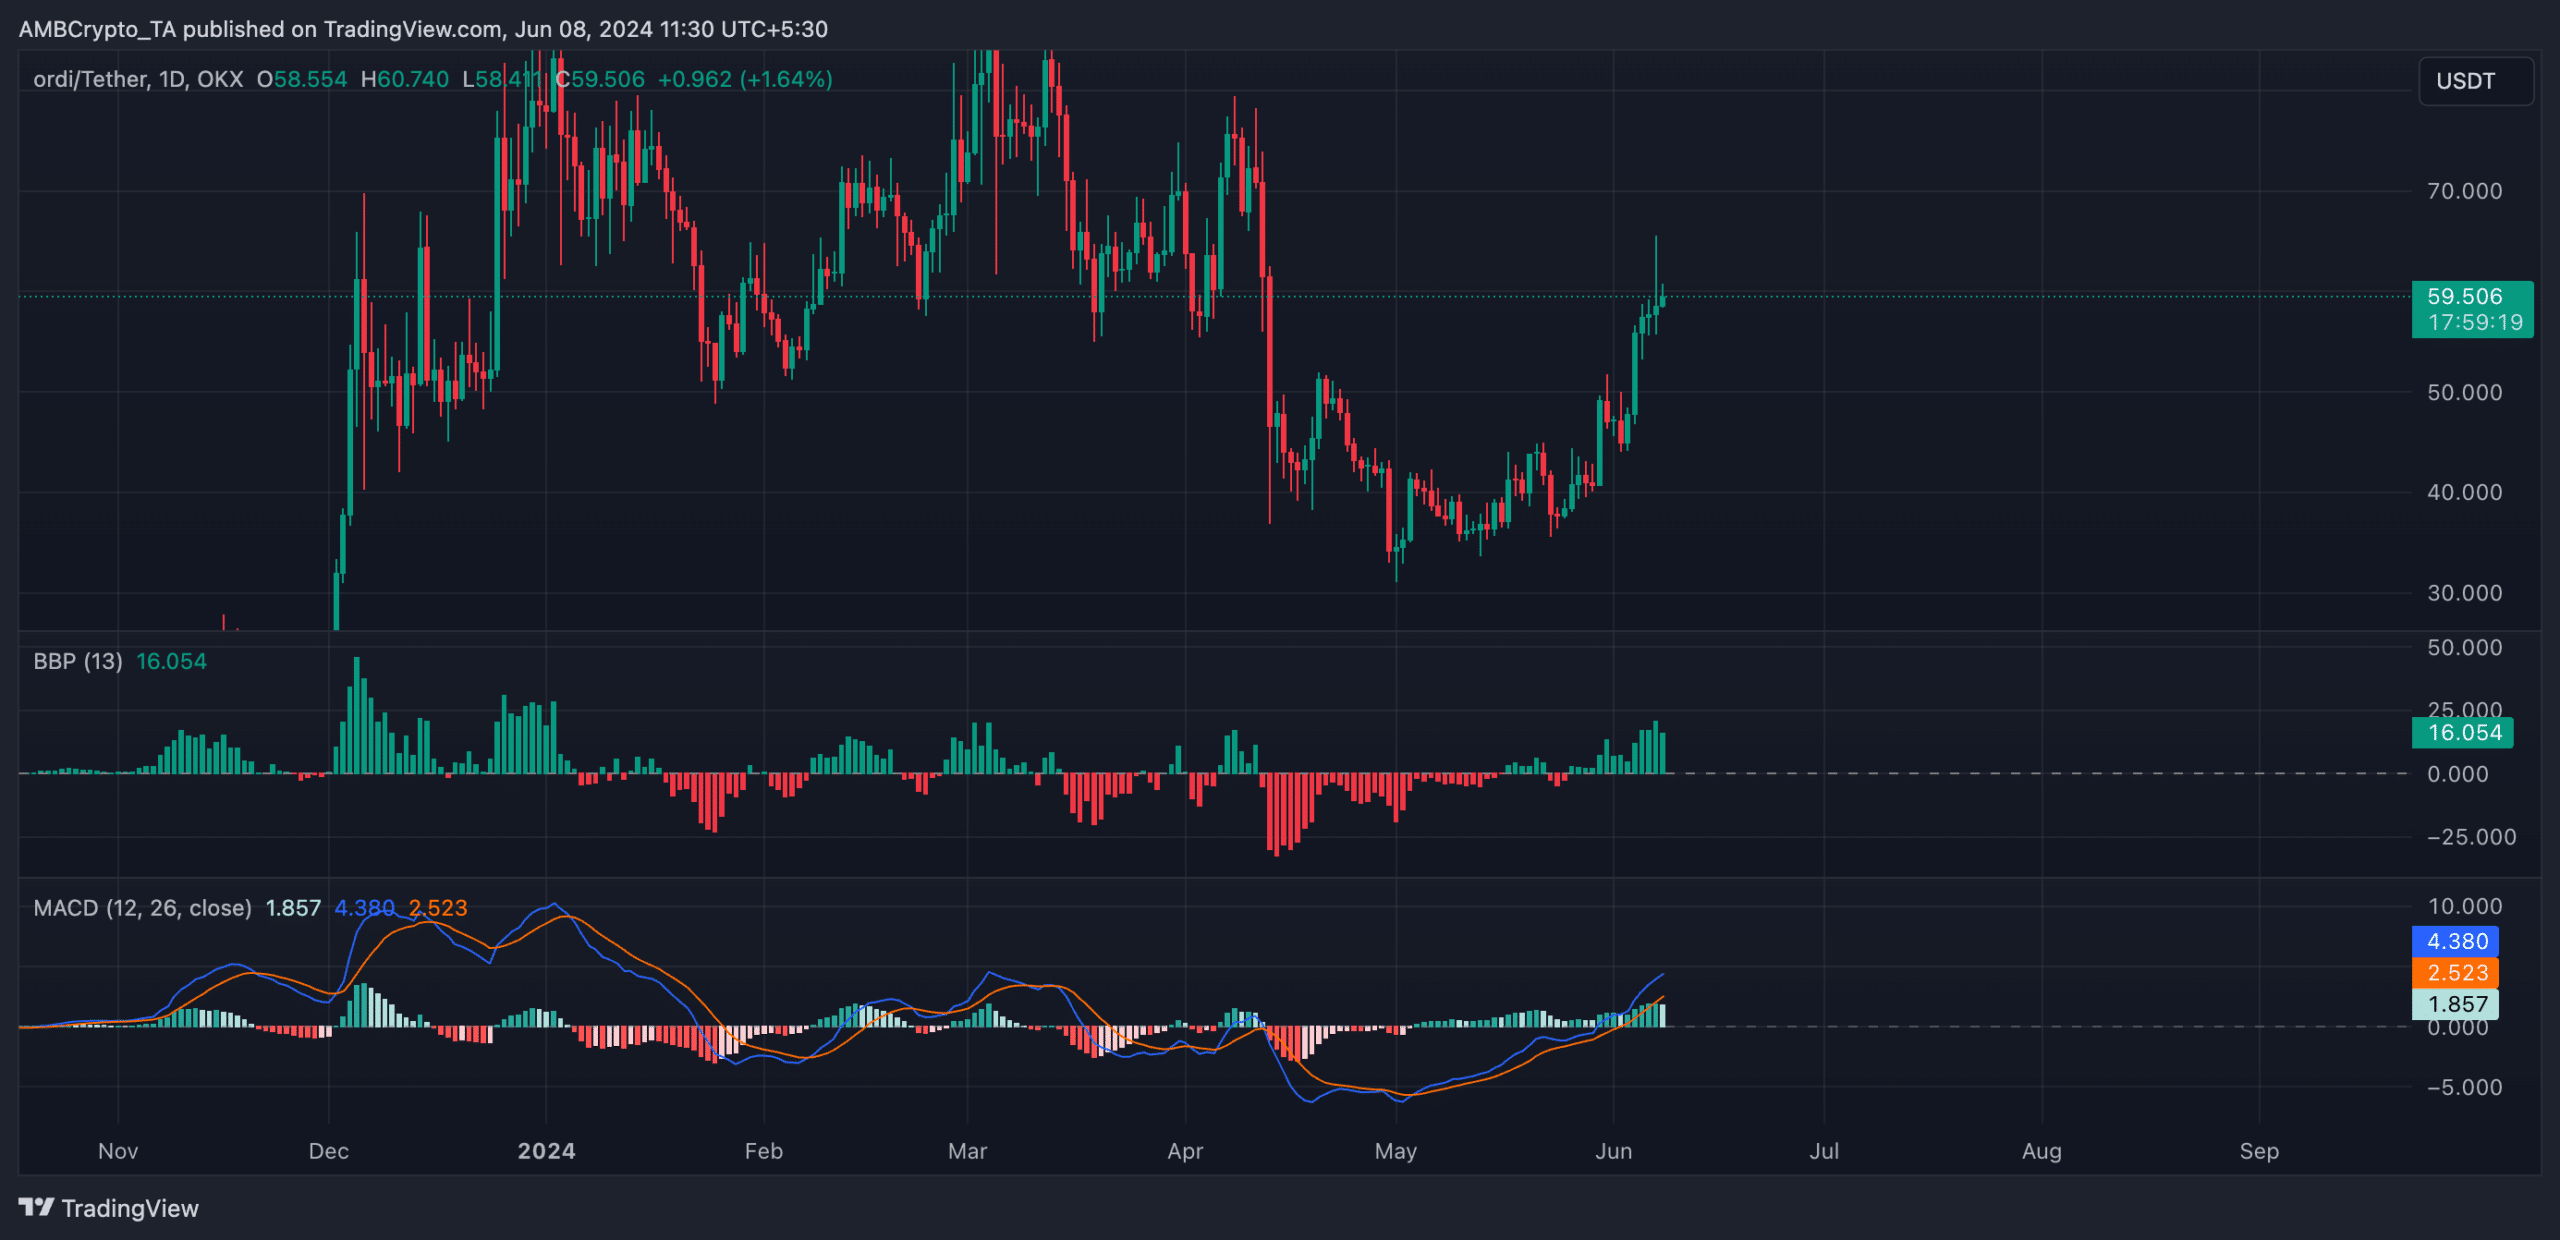
Task: Click the Aug label on time axis
Action: pyautogui.click(x=2042, y=1151)
